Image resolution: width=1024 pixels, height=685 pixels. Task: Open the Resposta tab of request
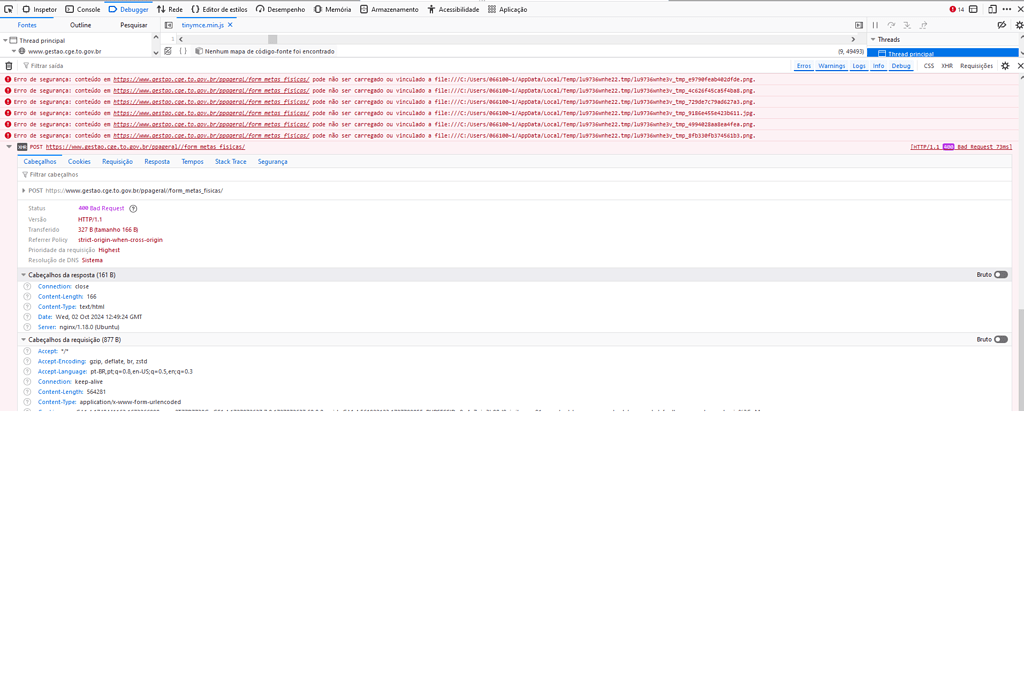(x=157, y=162)
